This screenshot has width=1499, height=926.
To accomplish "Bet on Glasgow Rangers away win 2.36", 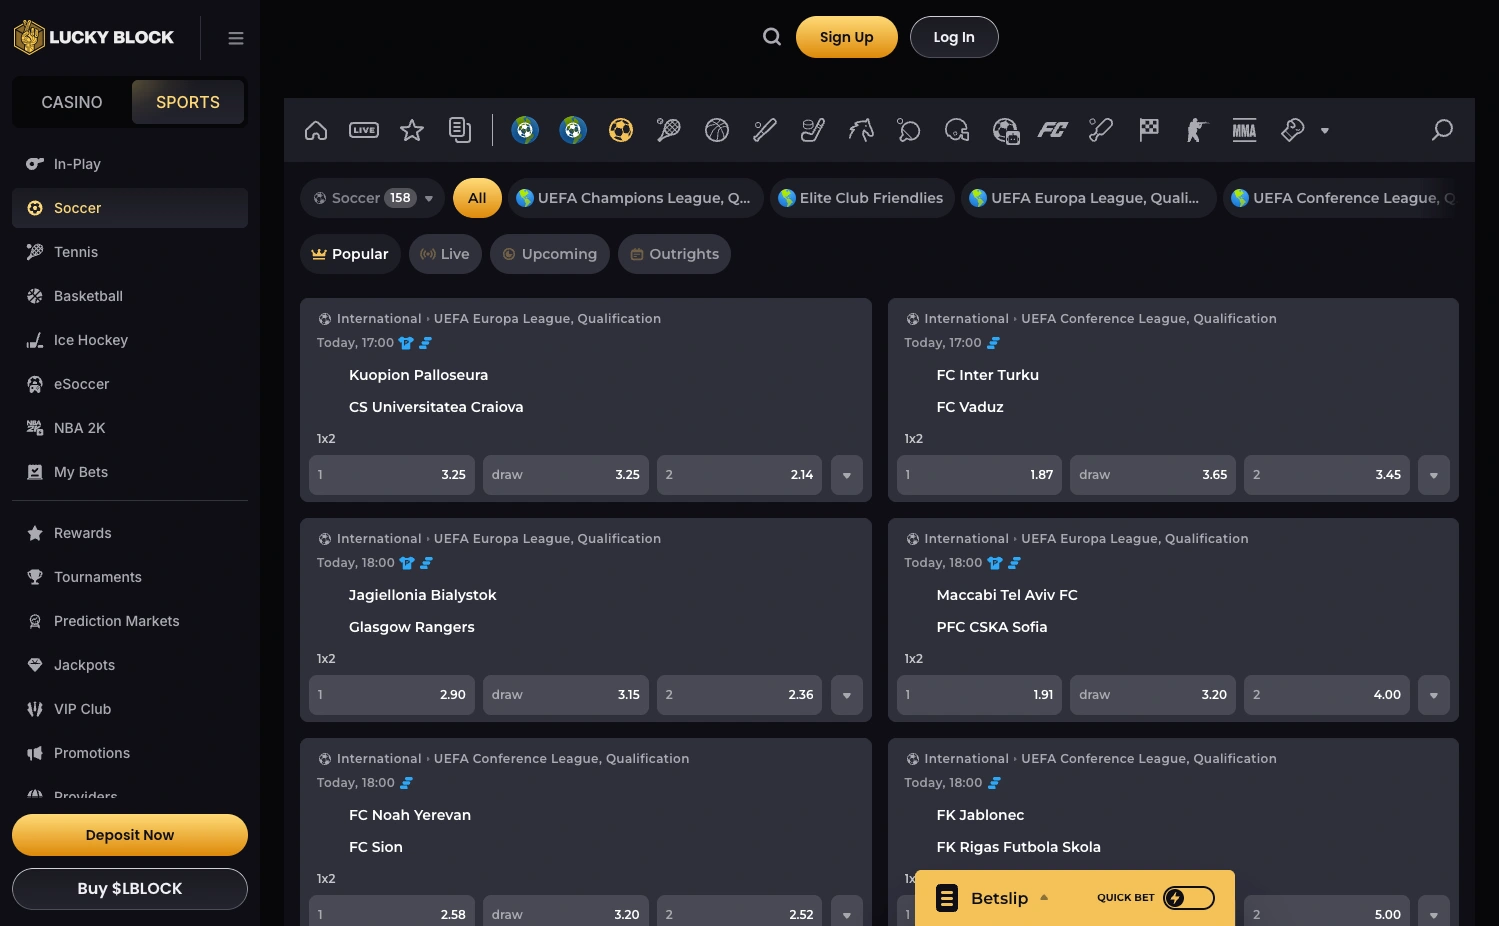I will click(740, 695).
